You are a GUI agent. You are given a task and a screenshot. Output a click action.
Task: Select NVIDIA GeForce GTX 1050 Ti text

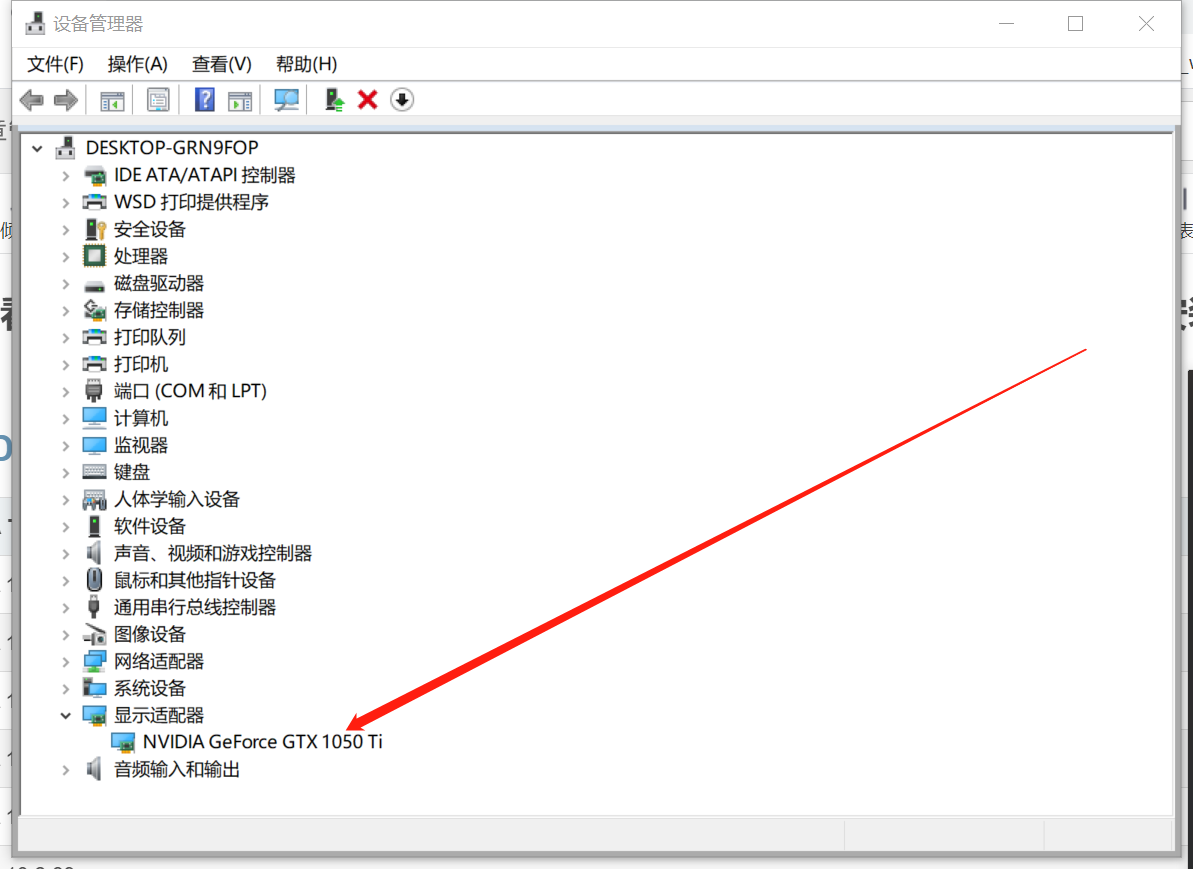(x=262, y=742)
